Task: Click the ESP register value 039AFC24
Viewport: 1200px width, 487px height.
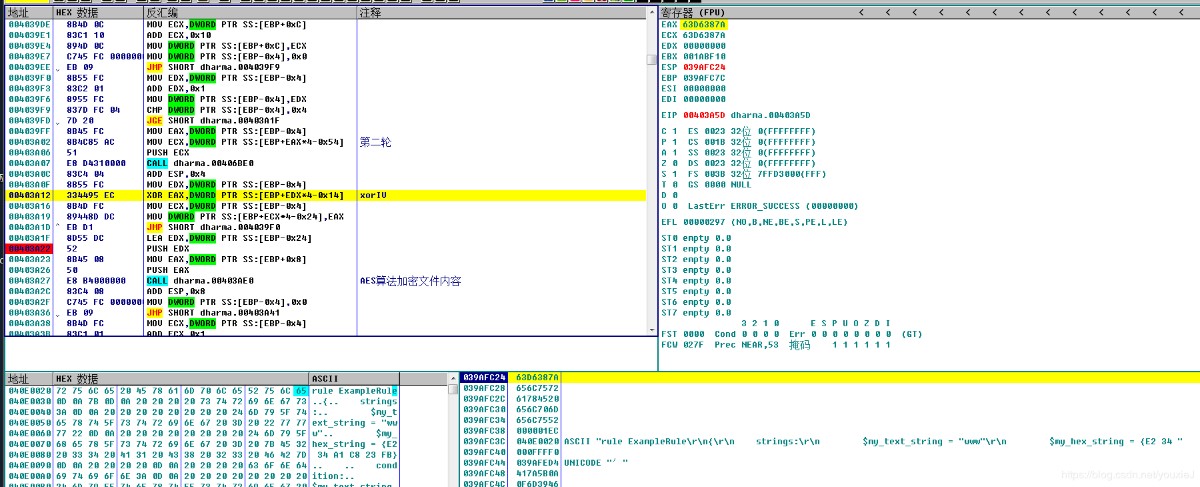Action: pyautogui.click(x=704, y=67)
